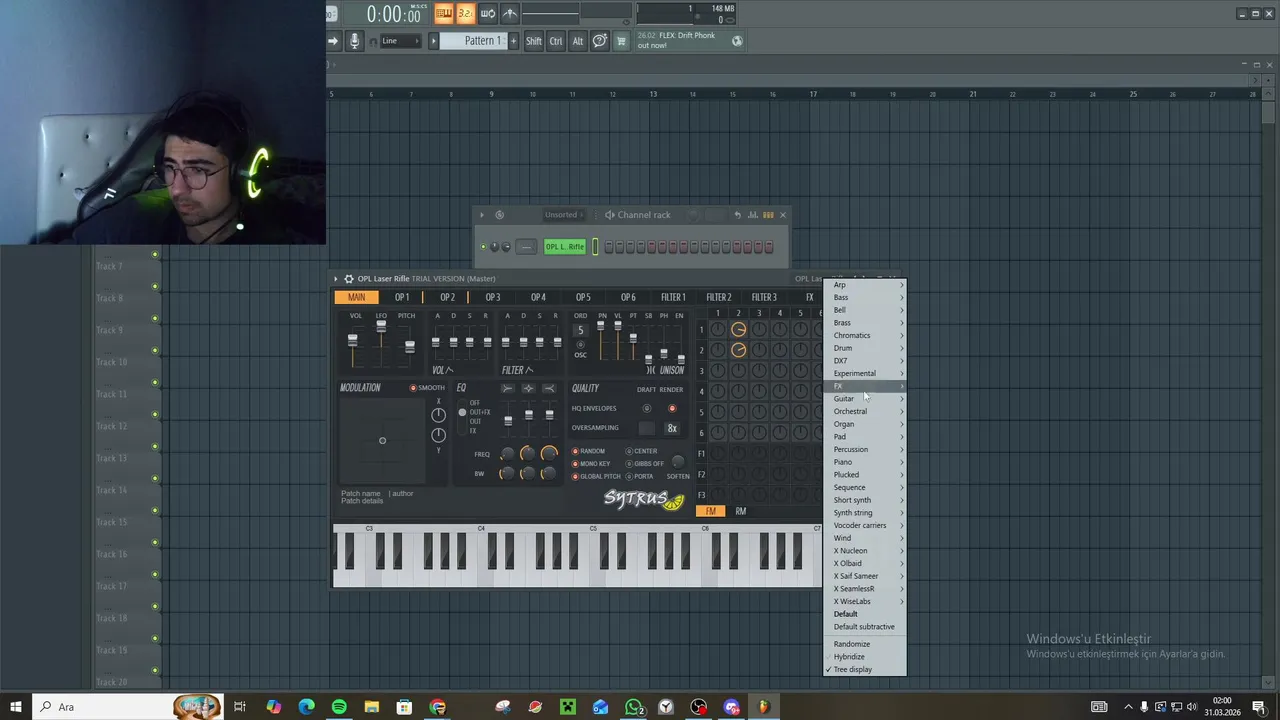The width and height of the screenshot is (1280, 720).
Task: Select the EQ high shelf band icon
Action: click(549, 388)
